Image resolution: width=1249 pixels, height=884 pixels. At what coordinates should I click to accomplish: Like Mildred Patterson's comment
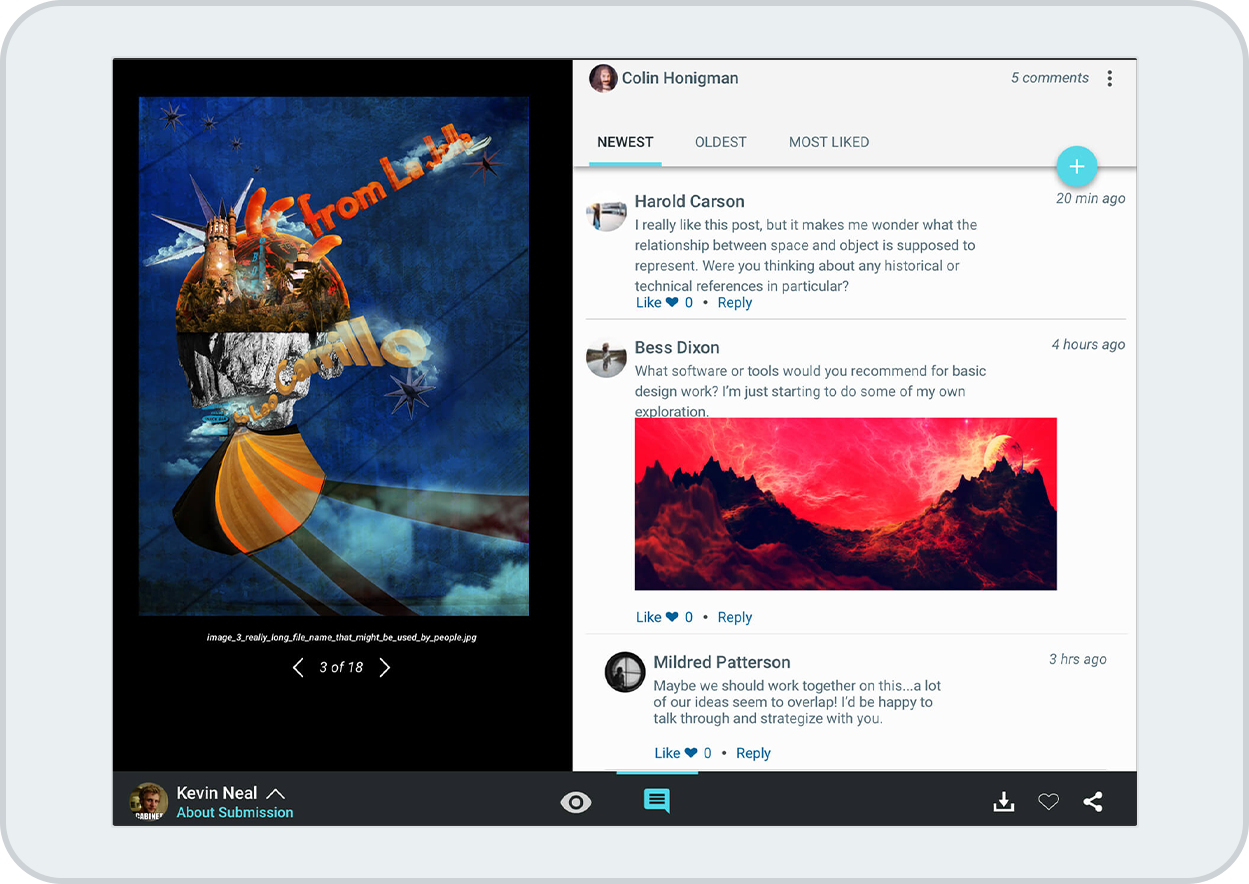676,754
